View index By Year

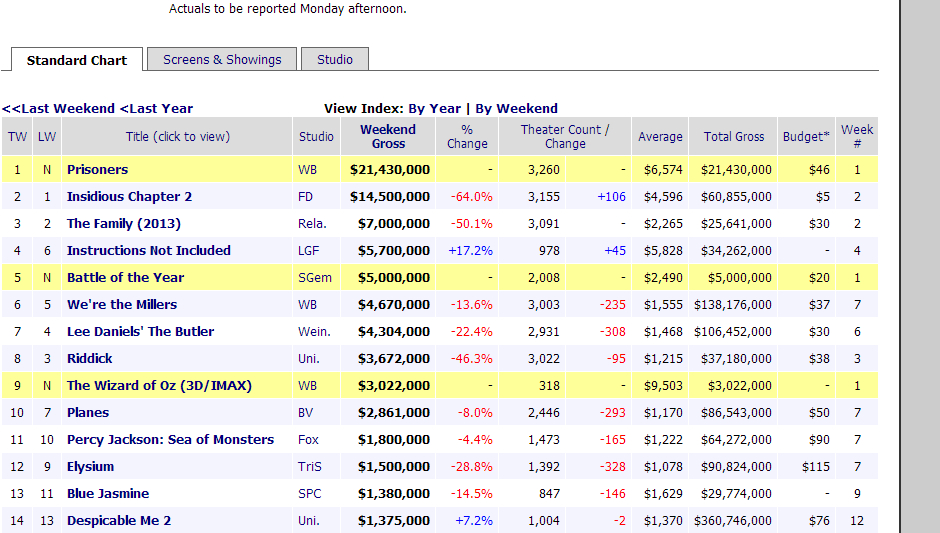point(435,109)
